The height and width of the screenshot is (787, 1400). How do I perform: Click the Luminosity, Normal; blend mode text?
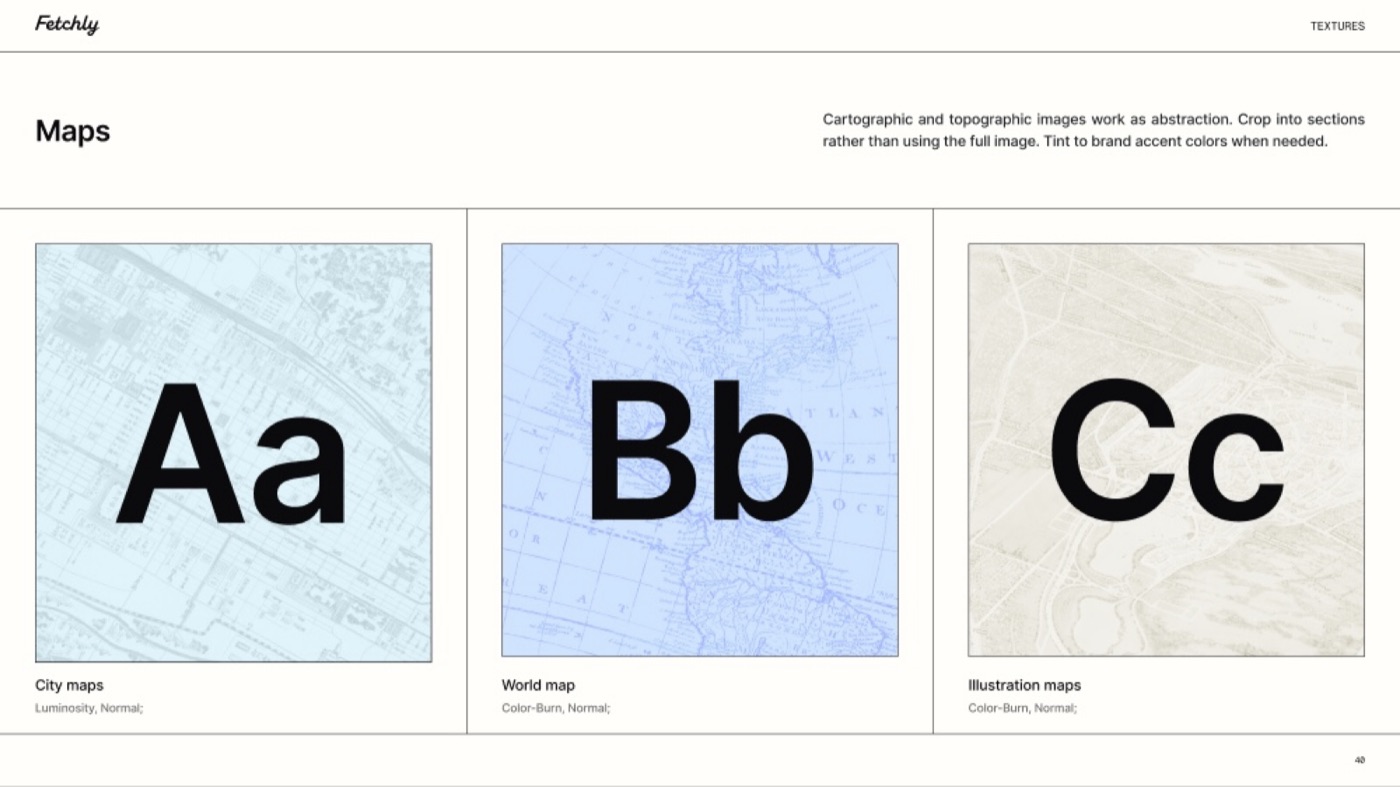[x=89, y=708]
